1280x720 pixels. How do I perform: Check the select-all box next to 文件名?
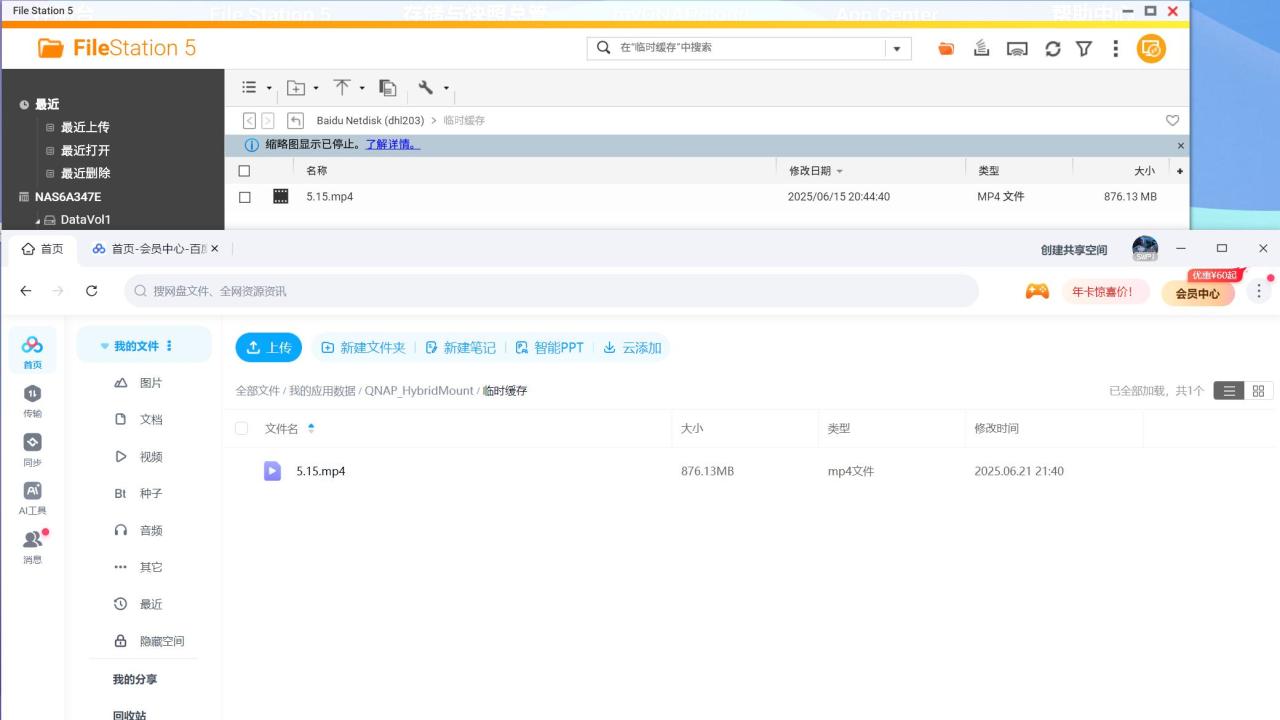(x=241, y=428)
